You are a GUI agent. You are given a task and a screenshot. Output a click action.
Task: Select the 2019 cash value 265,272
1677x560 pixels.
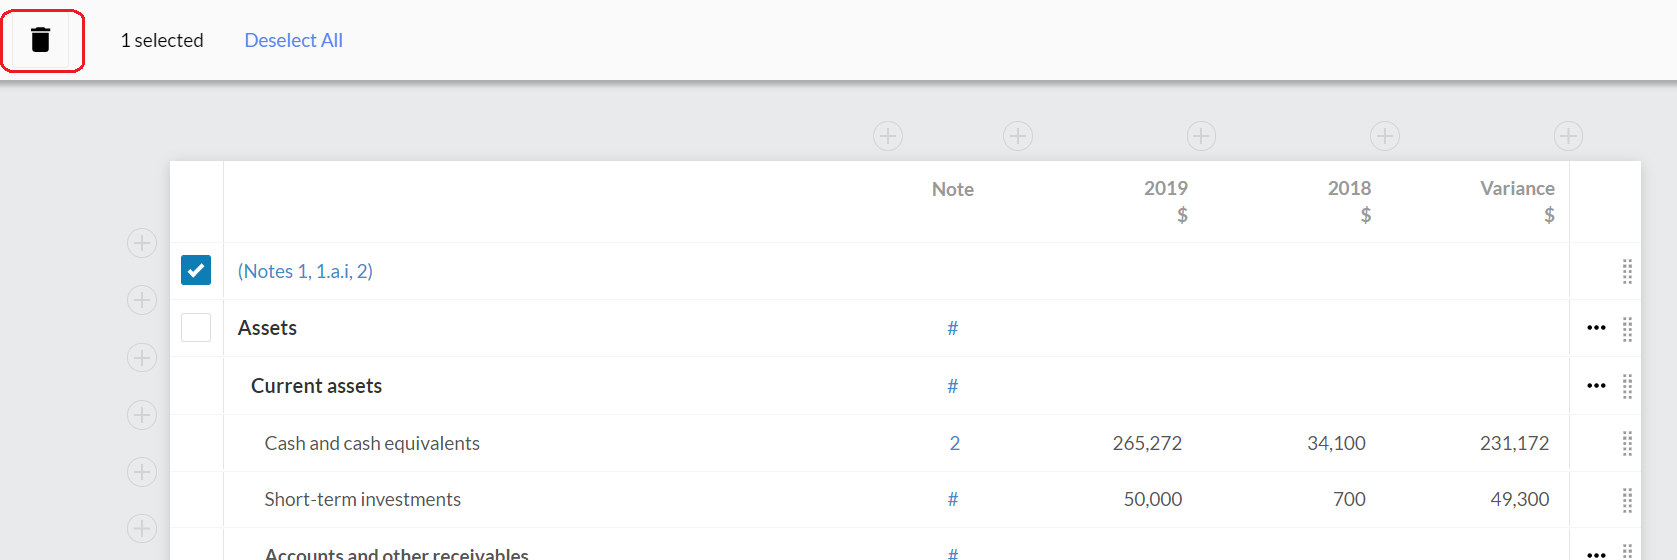click(1147, 443)
